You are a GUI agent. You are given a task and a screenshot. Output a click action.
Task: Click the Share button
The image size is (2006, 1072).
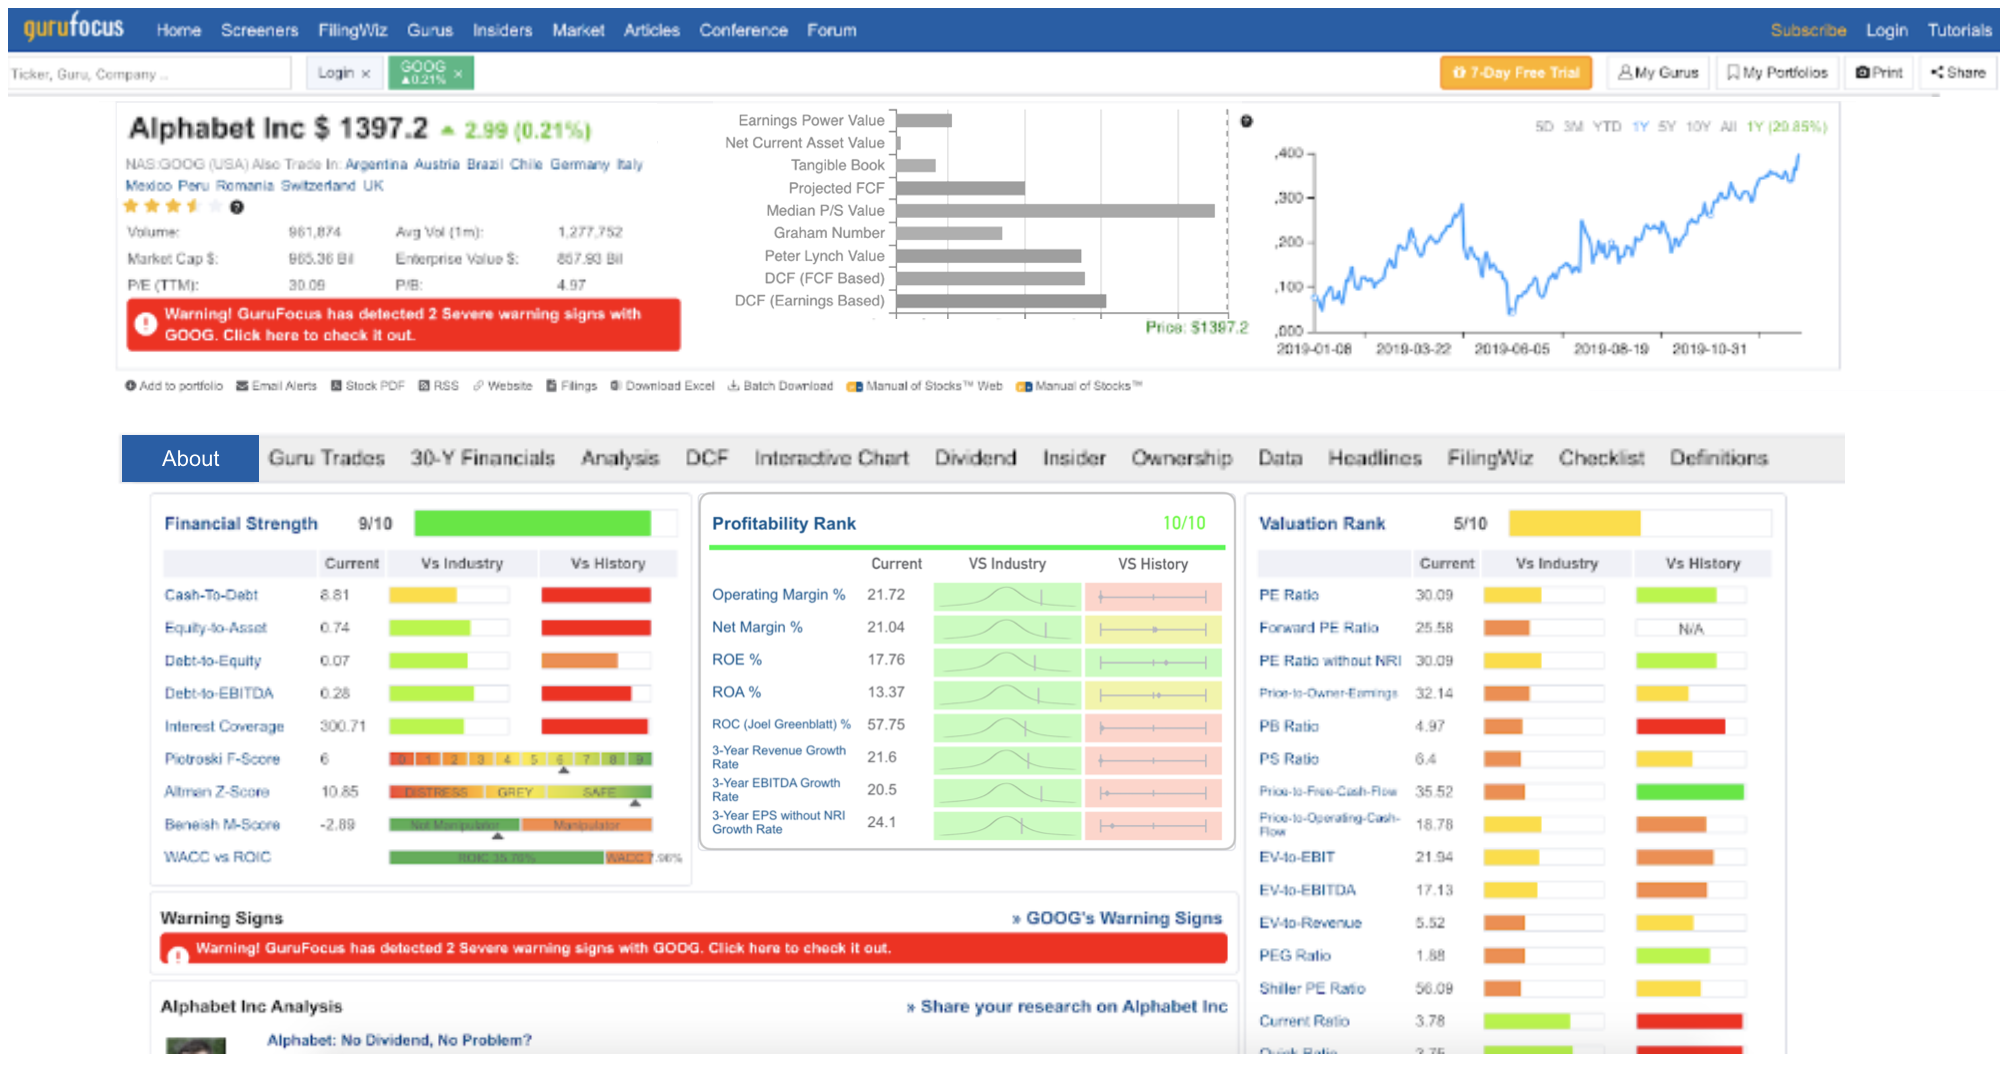[x=1958, y=73]
